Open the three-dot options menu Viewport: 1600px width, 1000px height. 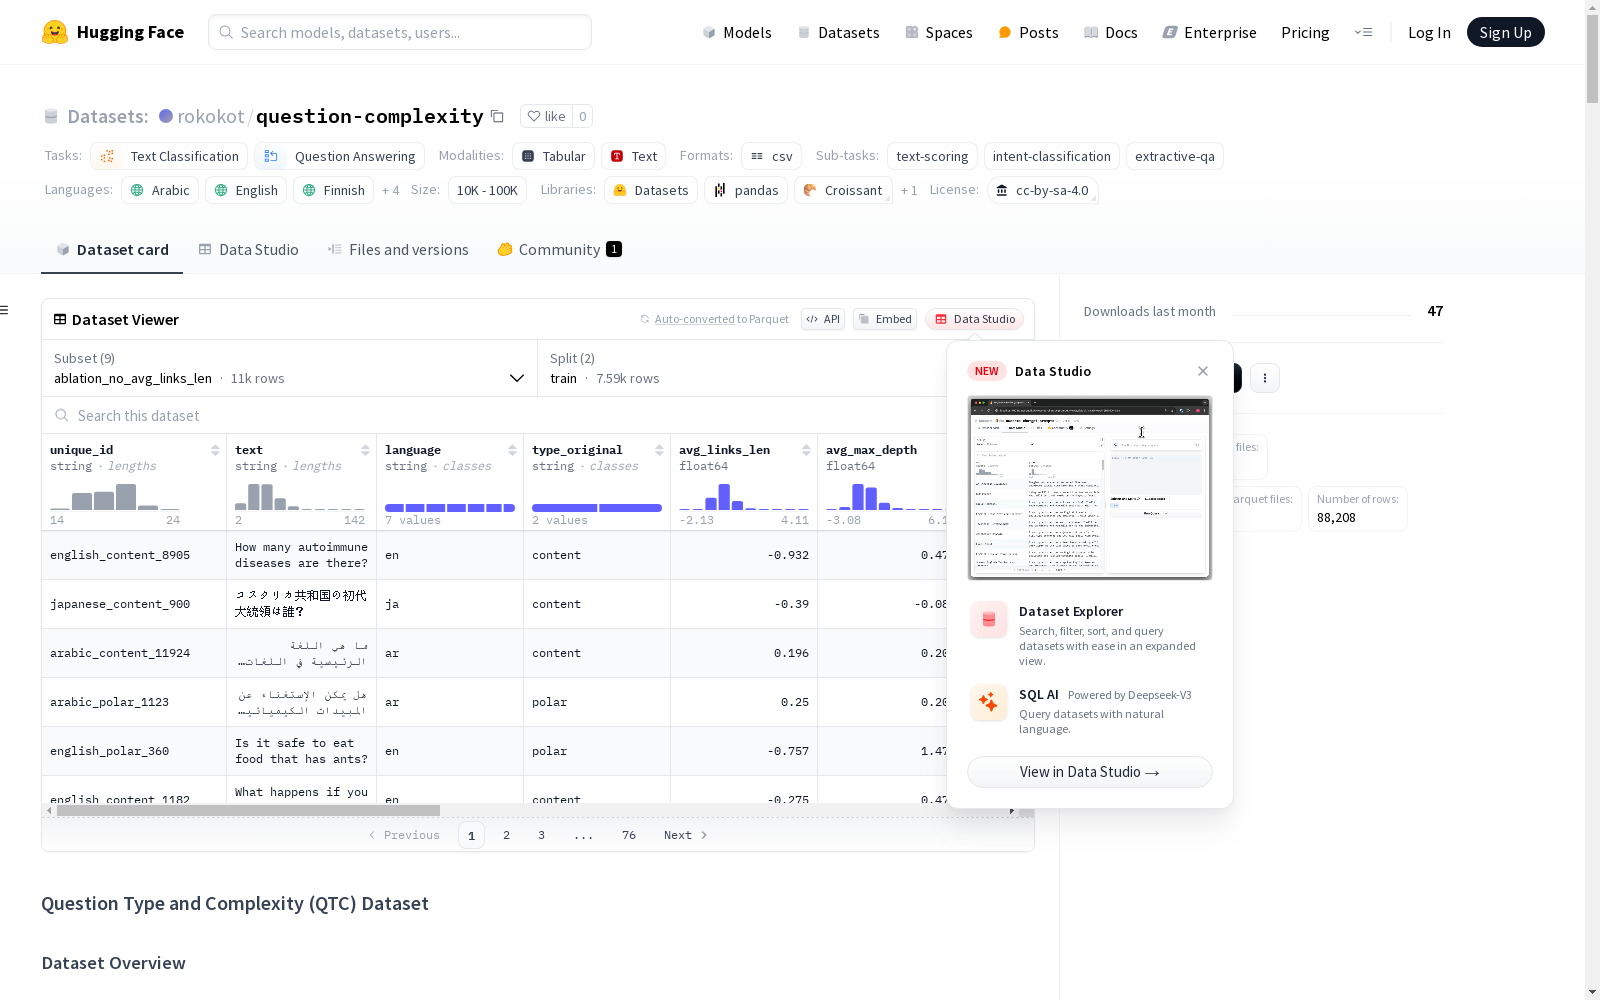[1265, 378]
